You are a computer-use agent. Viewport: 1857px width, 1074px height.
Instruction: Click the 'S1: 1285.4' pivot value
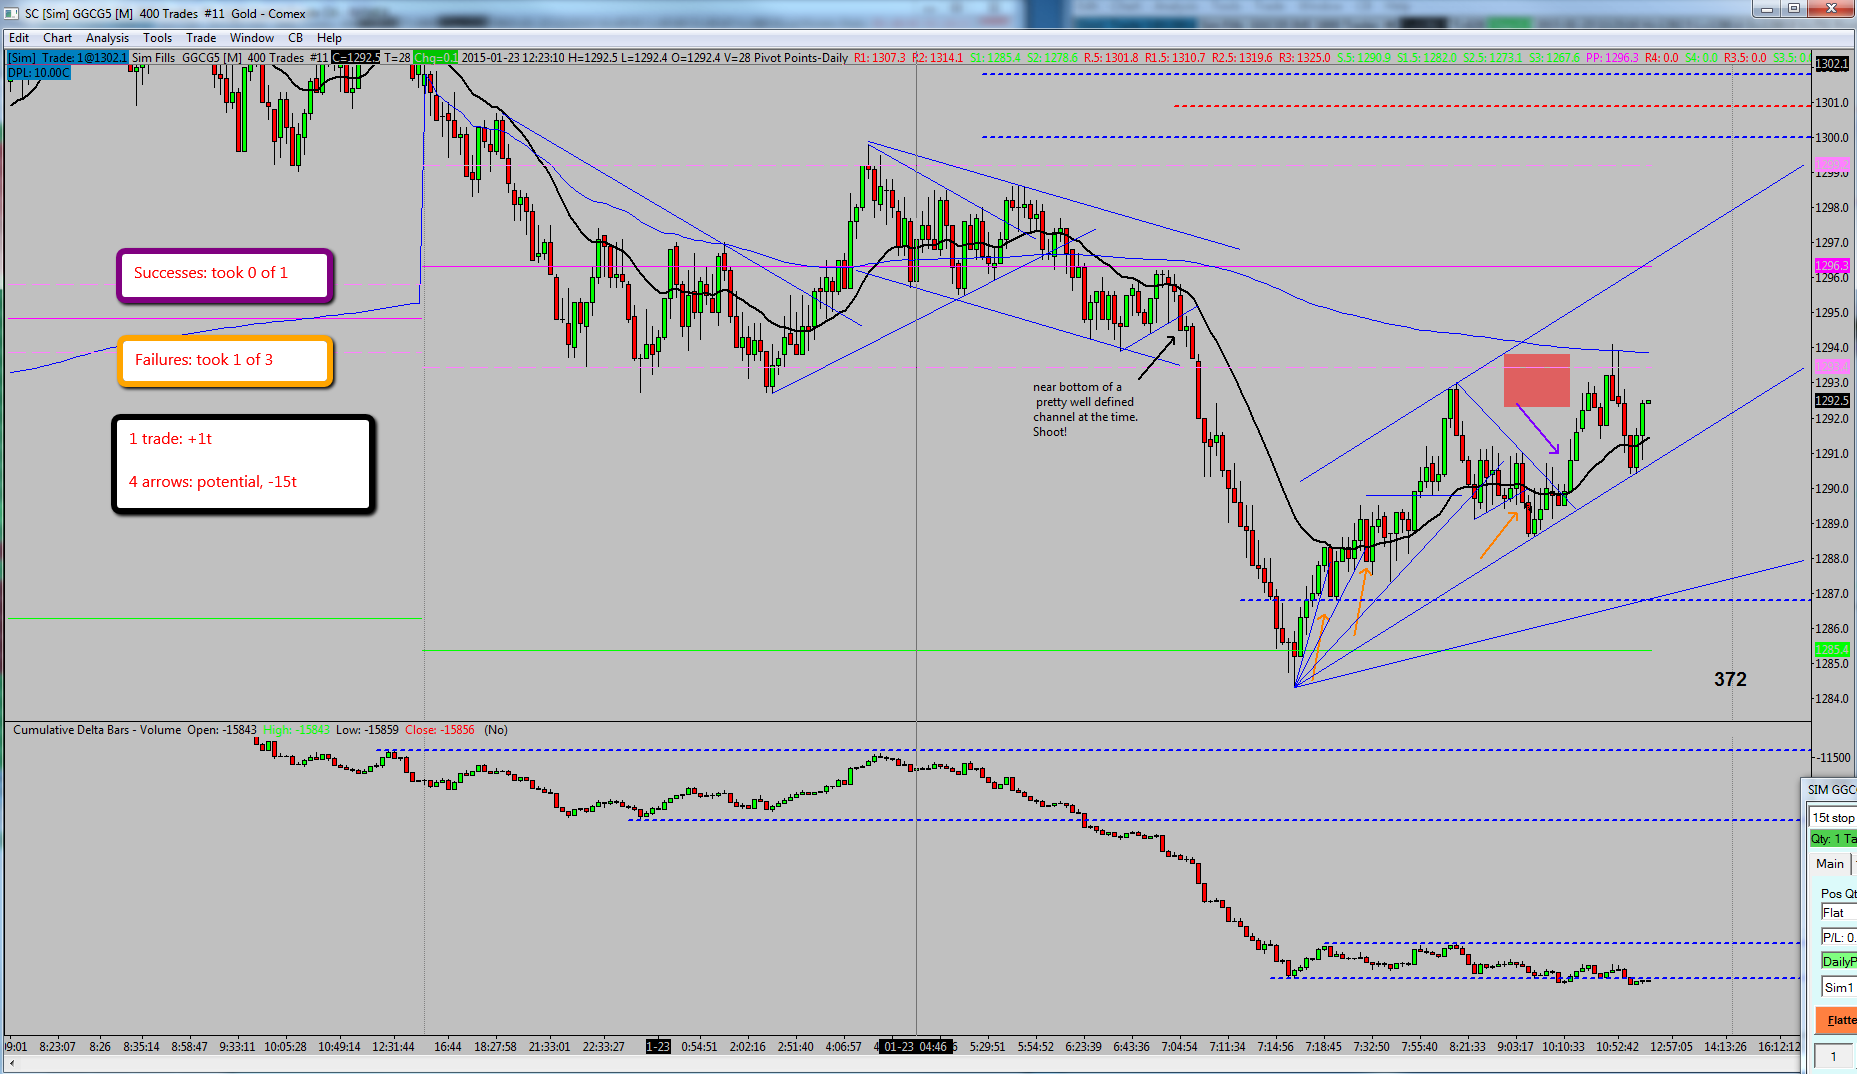pyautogui.click(x=995, y=58)
